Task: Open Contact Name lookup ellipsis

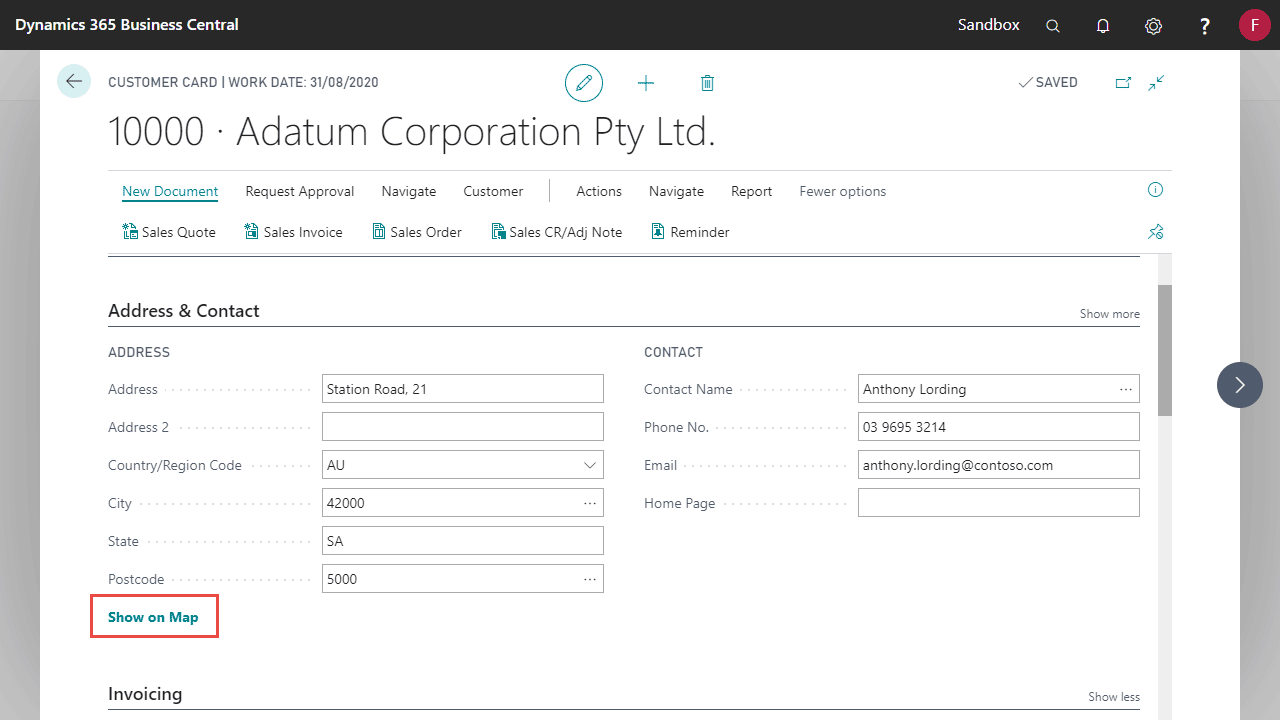Action: (1126, 389)
